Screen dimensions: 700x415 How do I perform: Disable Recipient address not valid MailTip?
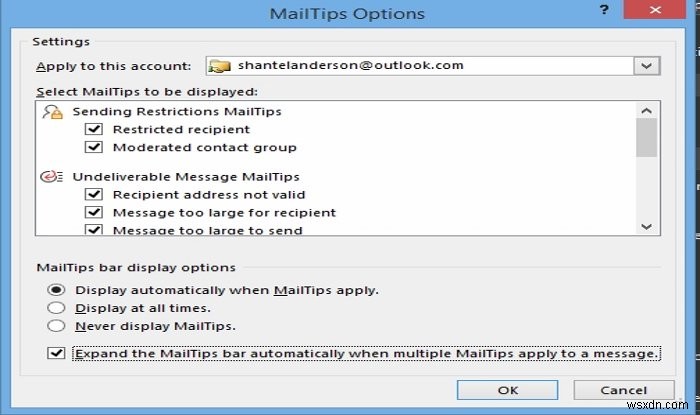click(94, 194)
